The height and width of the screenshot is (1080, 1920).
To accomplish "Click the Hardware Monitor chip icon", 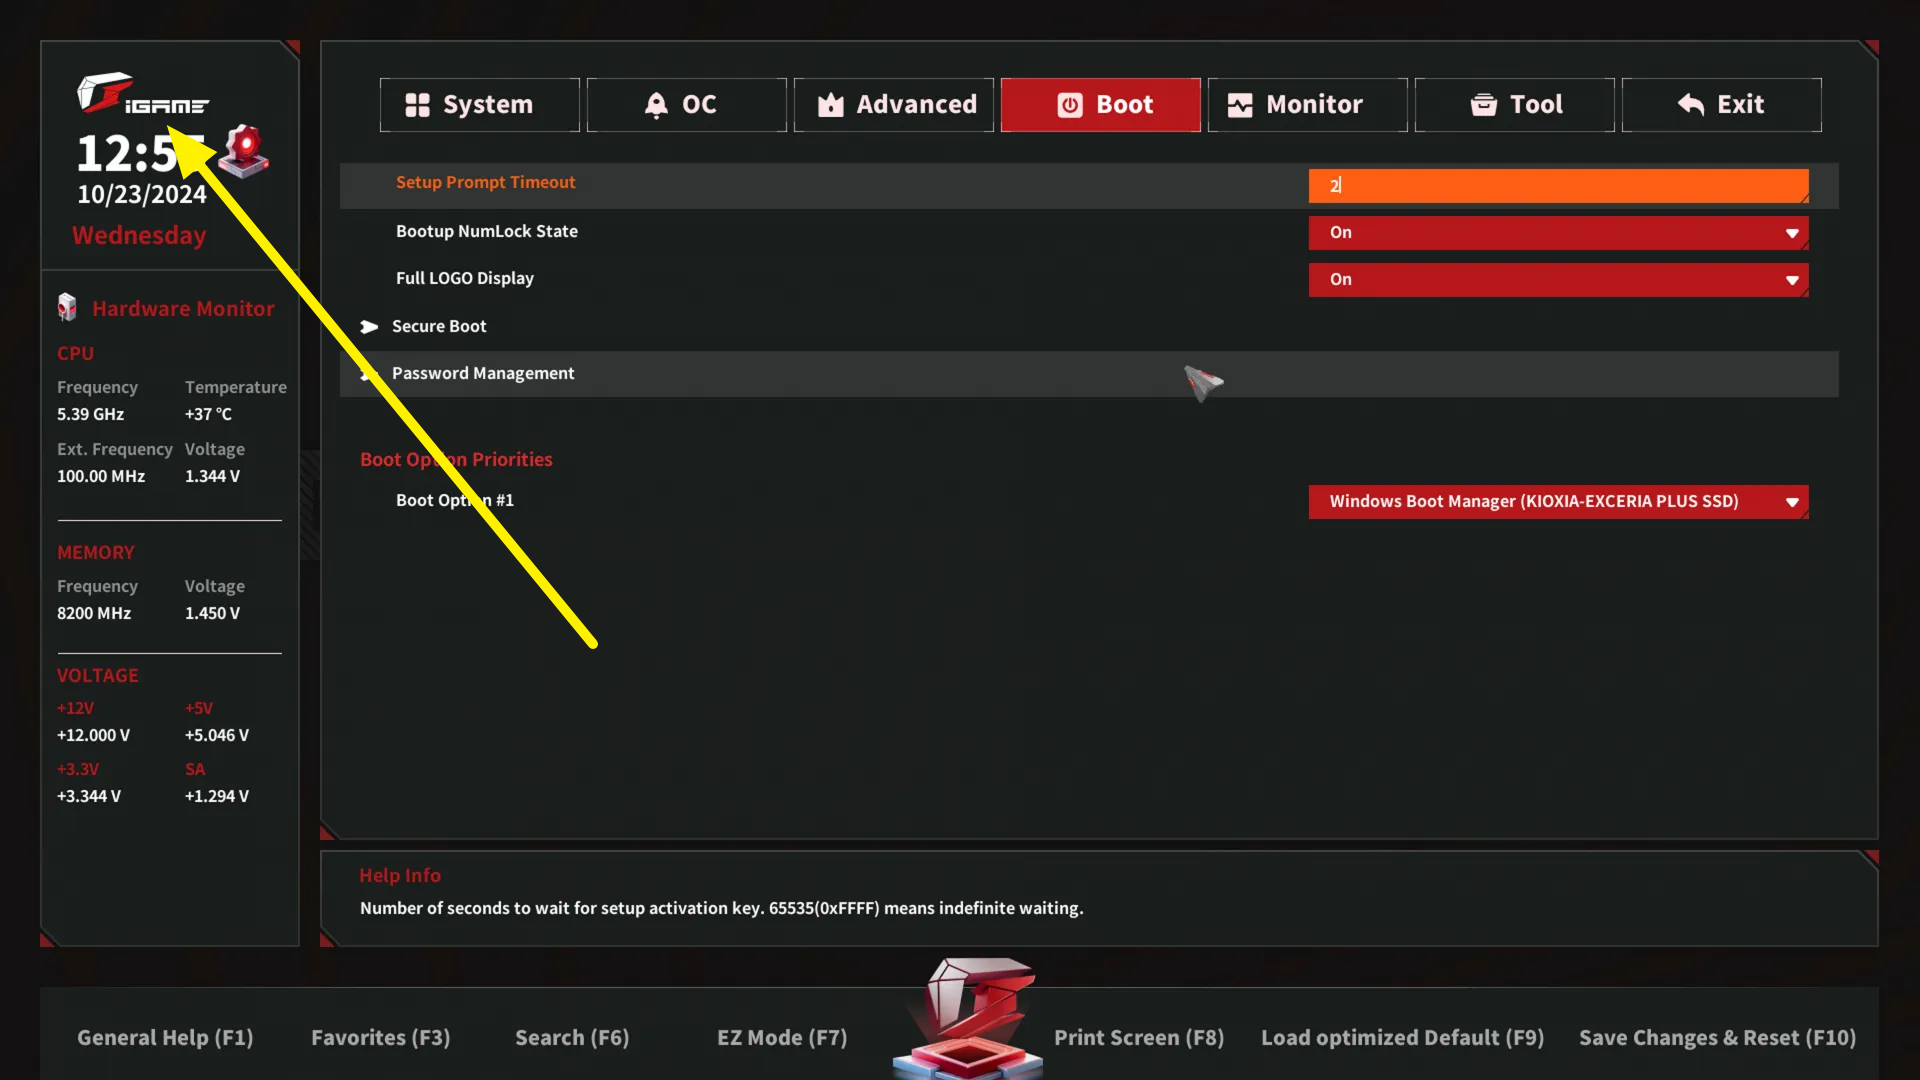I will coord(67,308).
